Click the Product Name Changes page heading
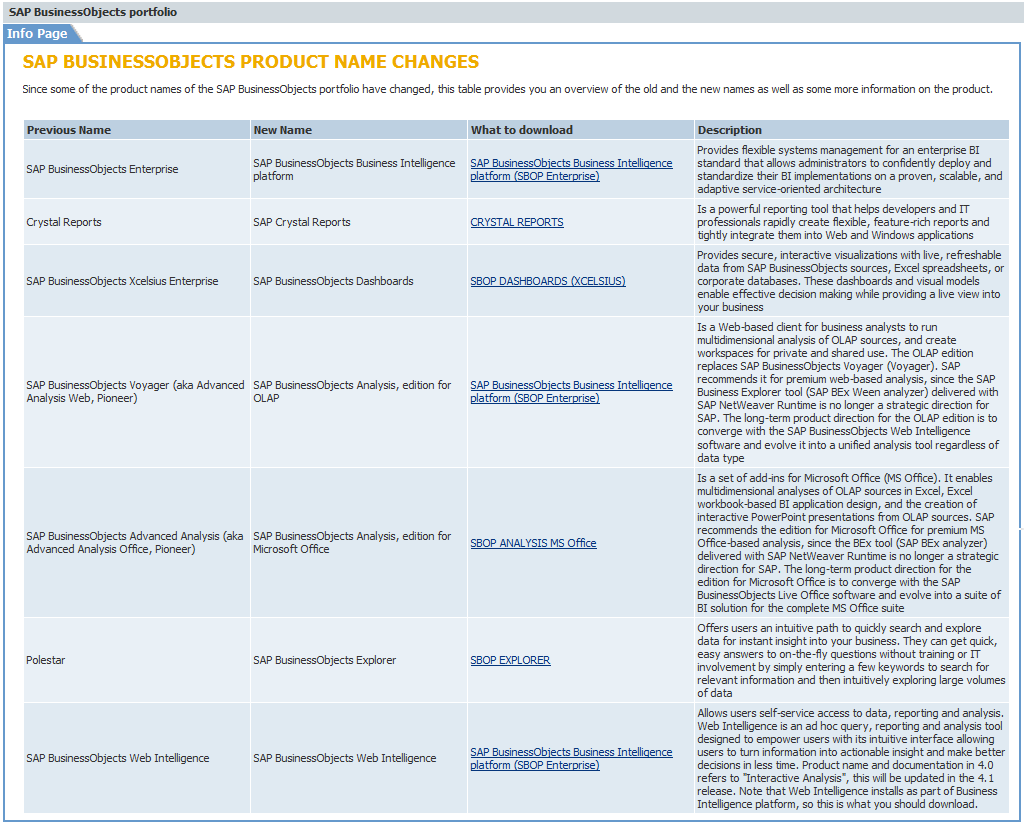This screenshot has width=1024, height=826. [250, 62]
